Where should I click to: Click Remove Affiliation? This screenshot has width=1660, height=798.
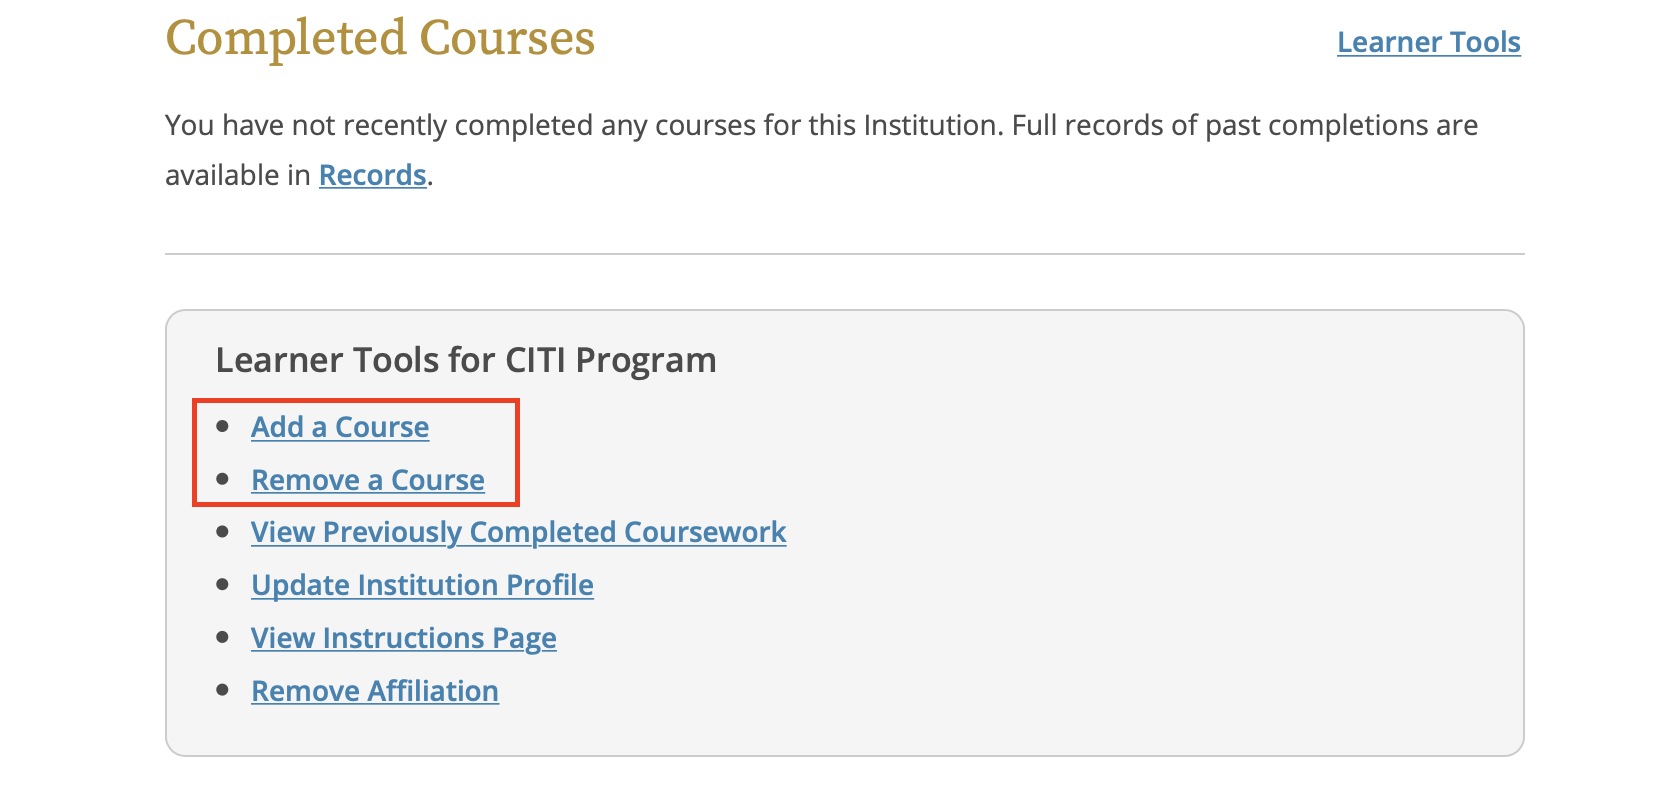tap(374, 690)
